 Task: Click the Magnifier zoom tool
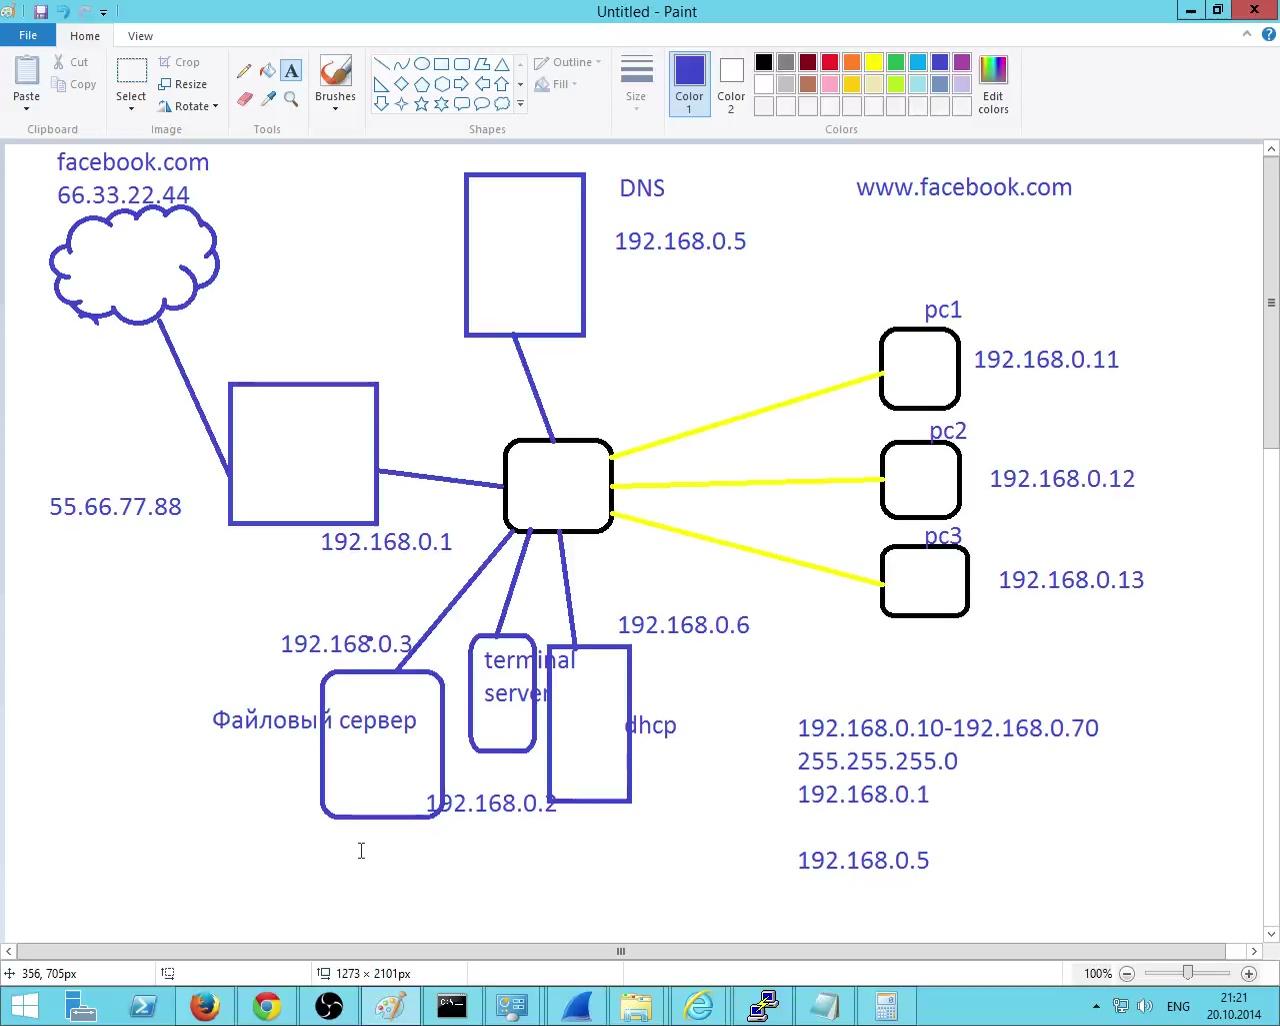pyautogui.click(x=291, y=99)
